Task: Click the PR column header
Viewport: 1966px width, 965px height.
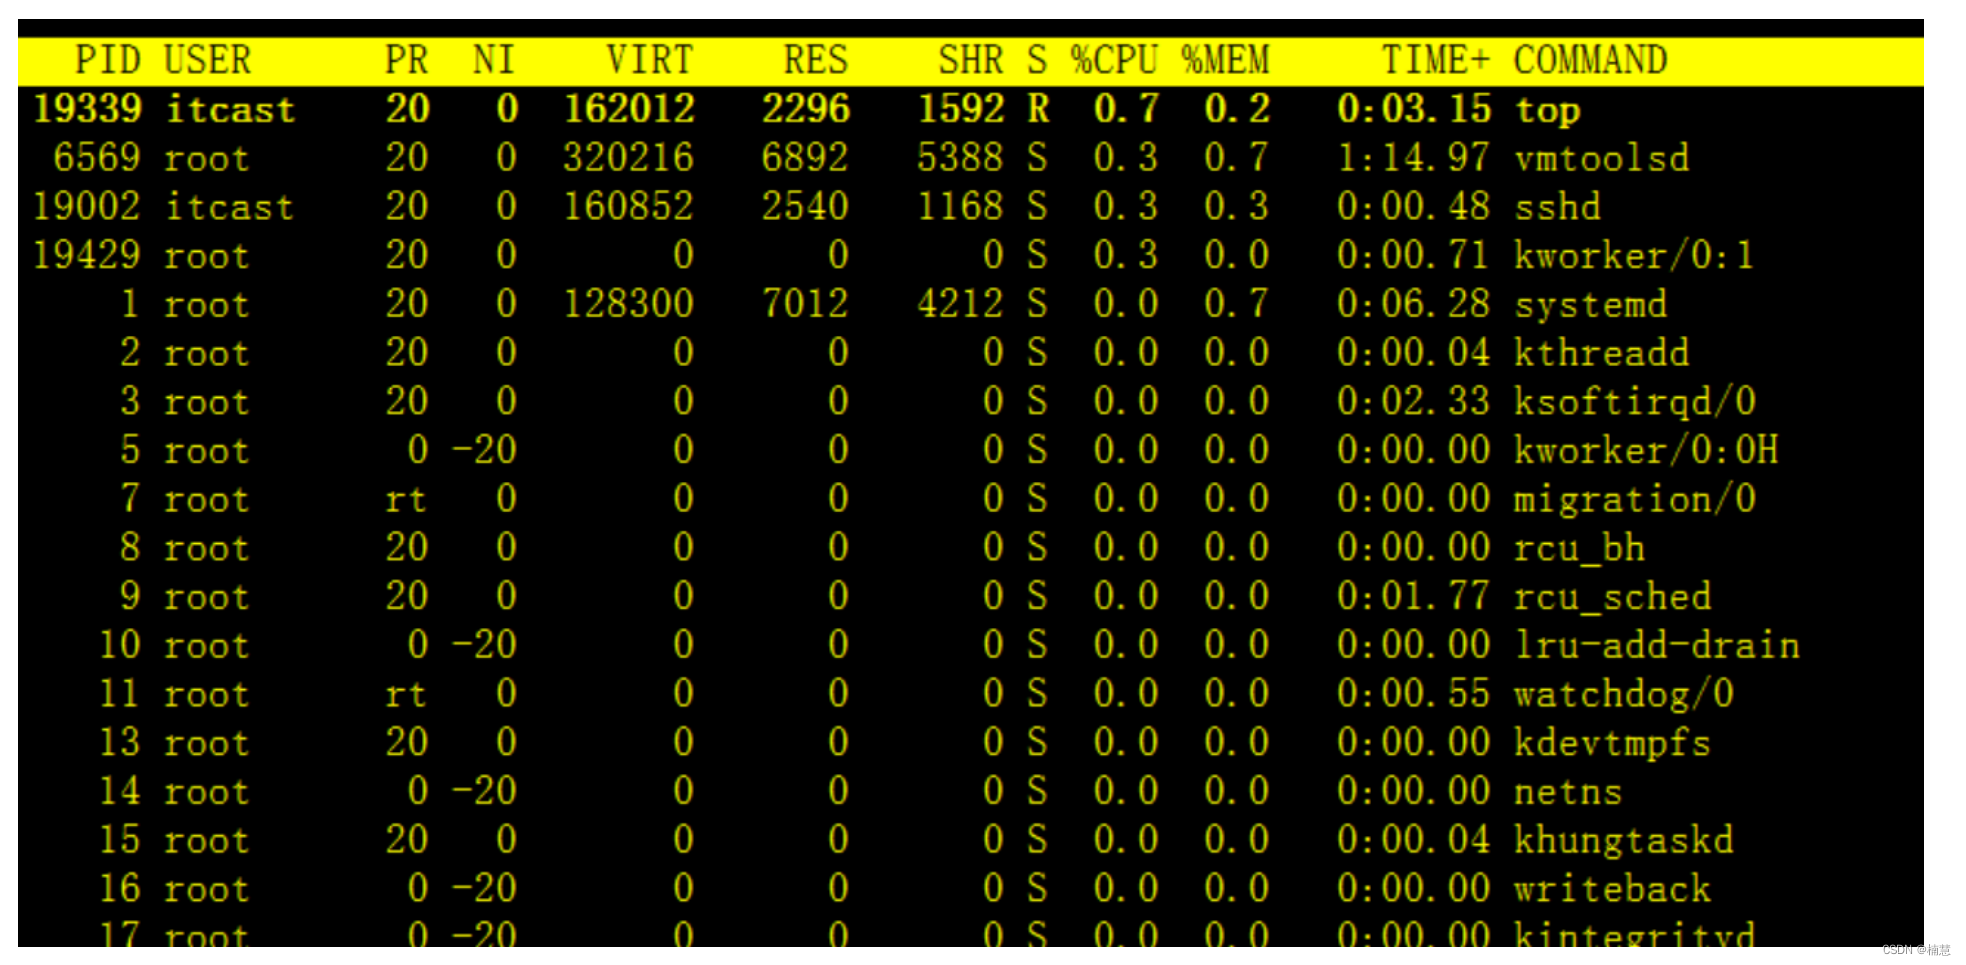Action: tap(407, 60)
